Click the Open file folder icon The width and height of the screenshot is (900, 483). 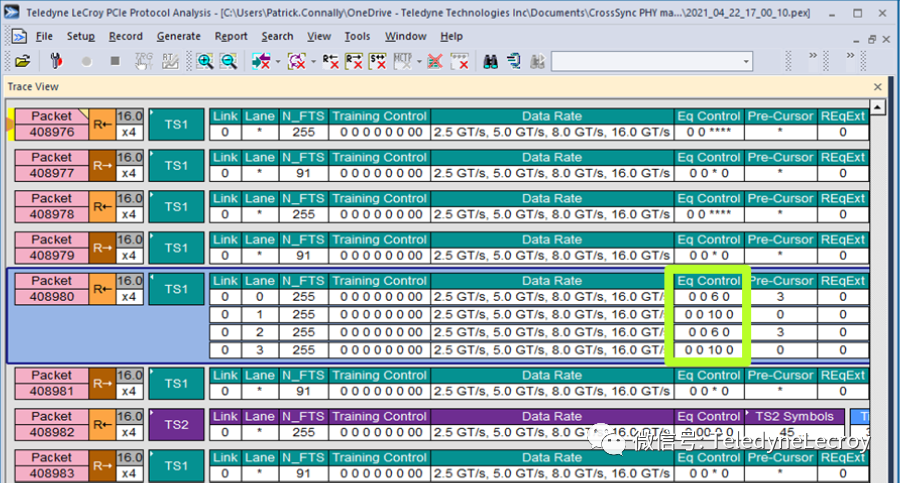pyautogui.click(x=22, y=61)
